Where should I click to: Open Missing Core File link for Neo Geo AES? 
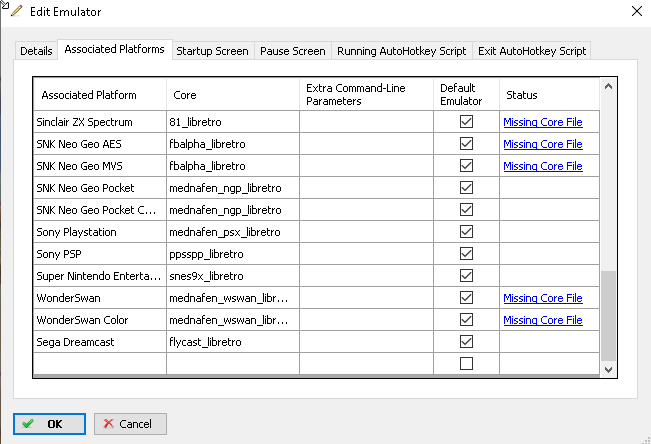pyautogui.click(x=543, y=144)
